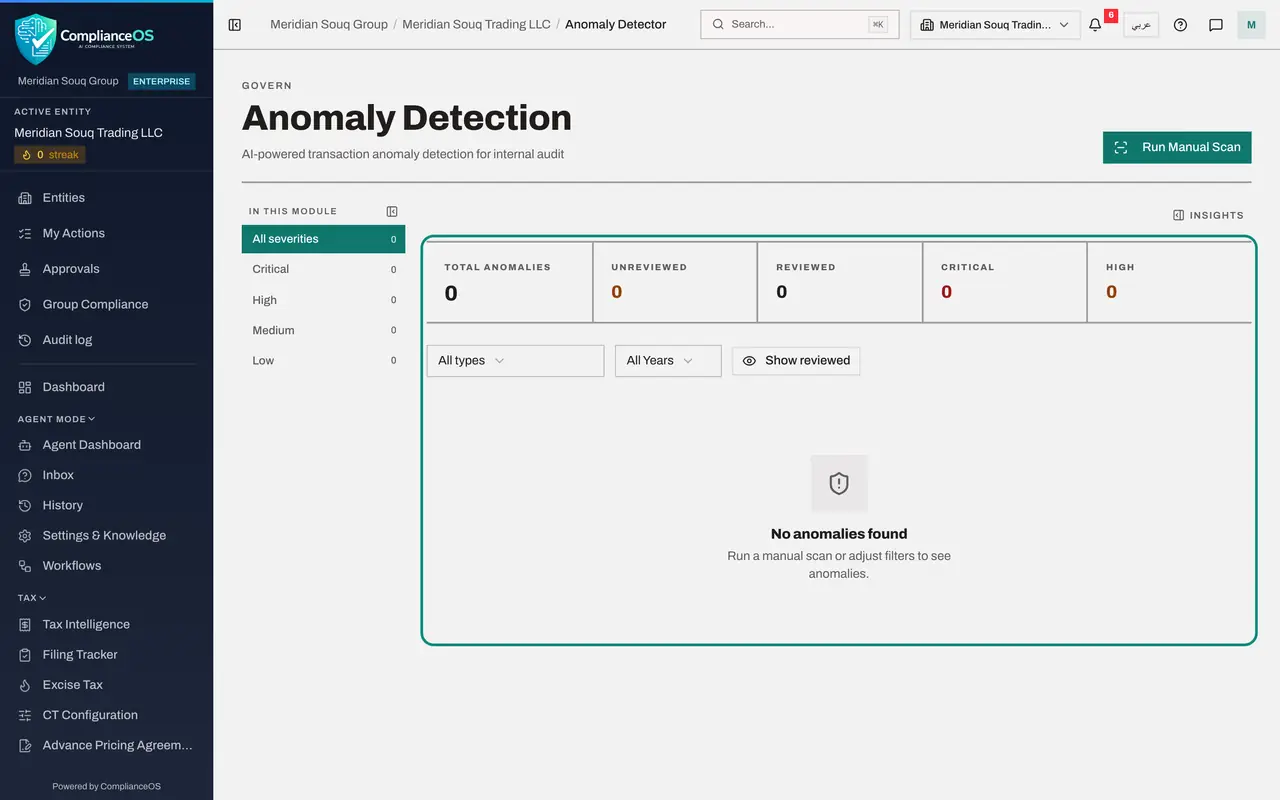Open the Approvals page

point(106,269)
